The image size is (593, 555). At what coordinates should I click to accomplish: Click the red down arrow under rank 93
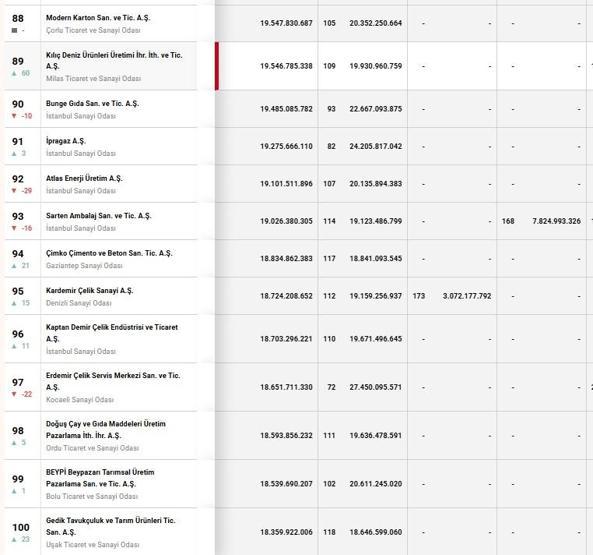[14, 228]
